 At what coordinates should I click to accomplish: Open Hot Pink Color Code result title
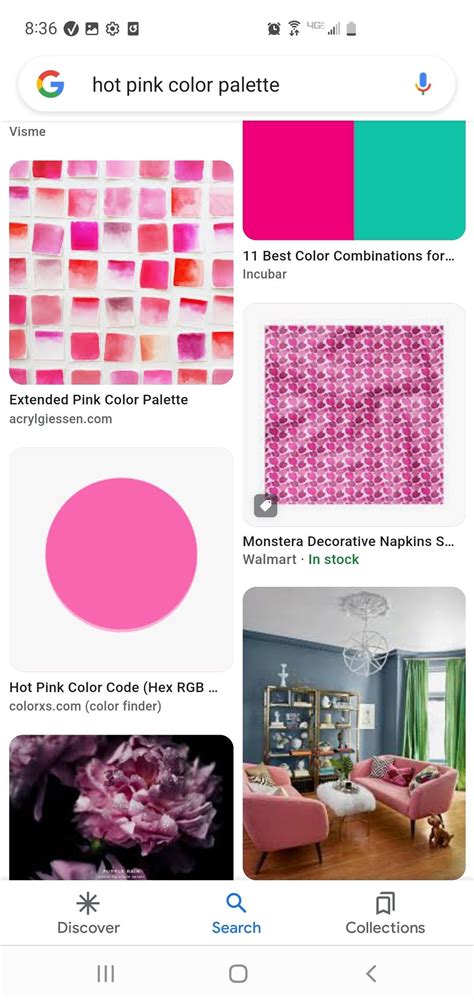click(114, 688)
